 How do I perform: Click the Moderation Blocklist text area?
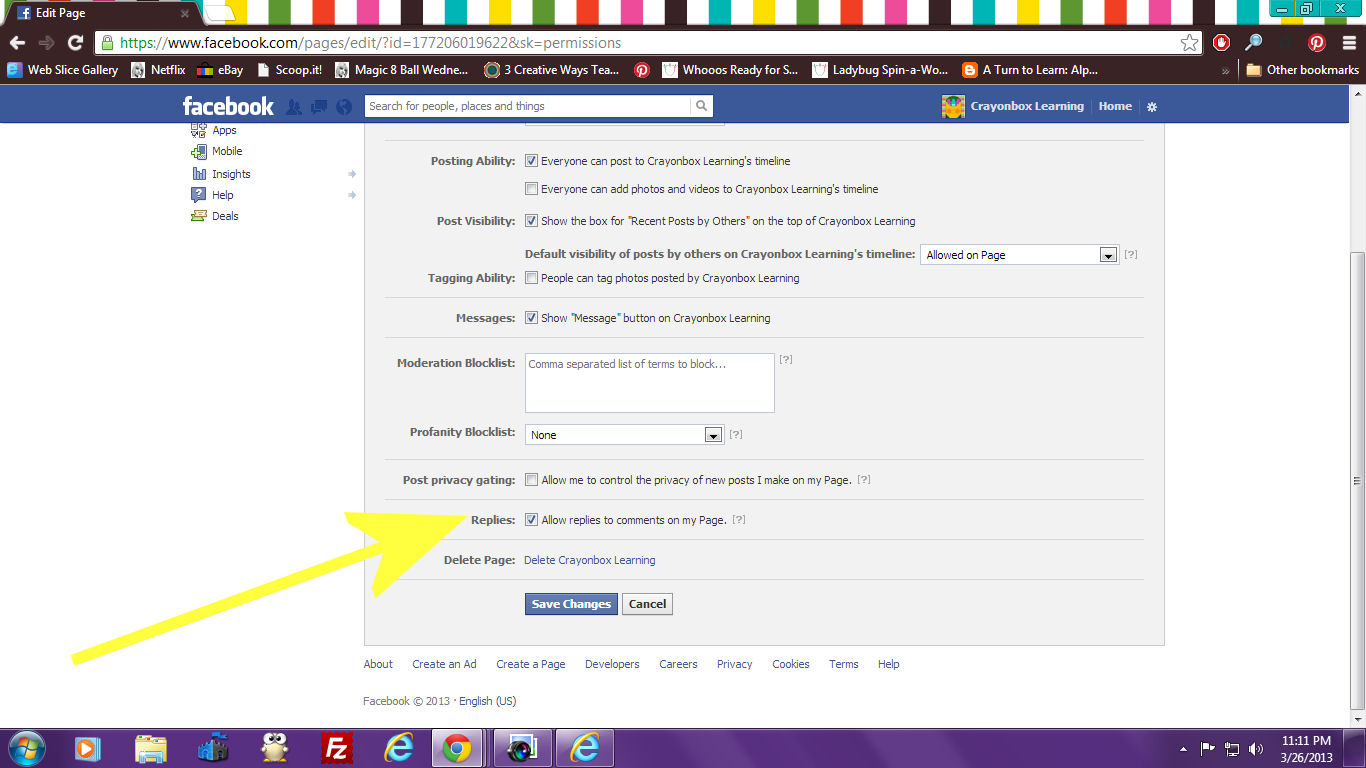tap(650, 383)
